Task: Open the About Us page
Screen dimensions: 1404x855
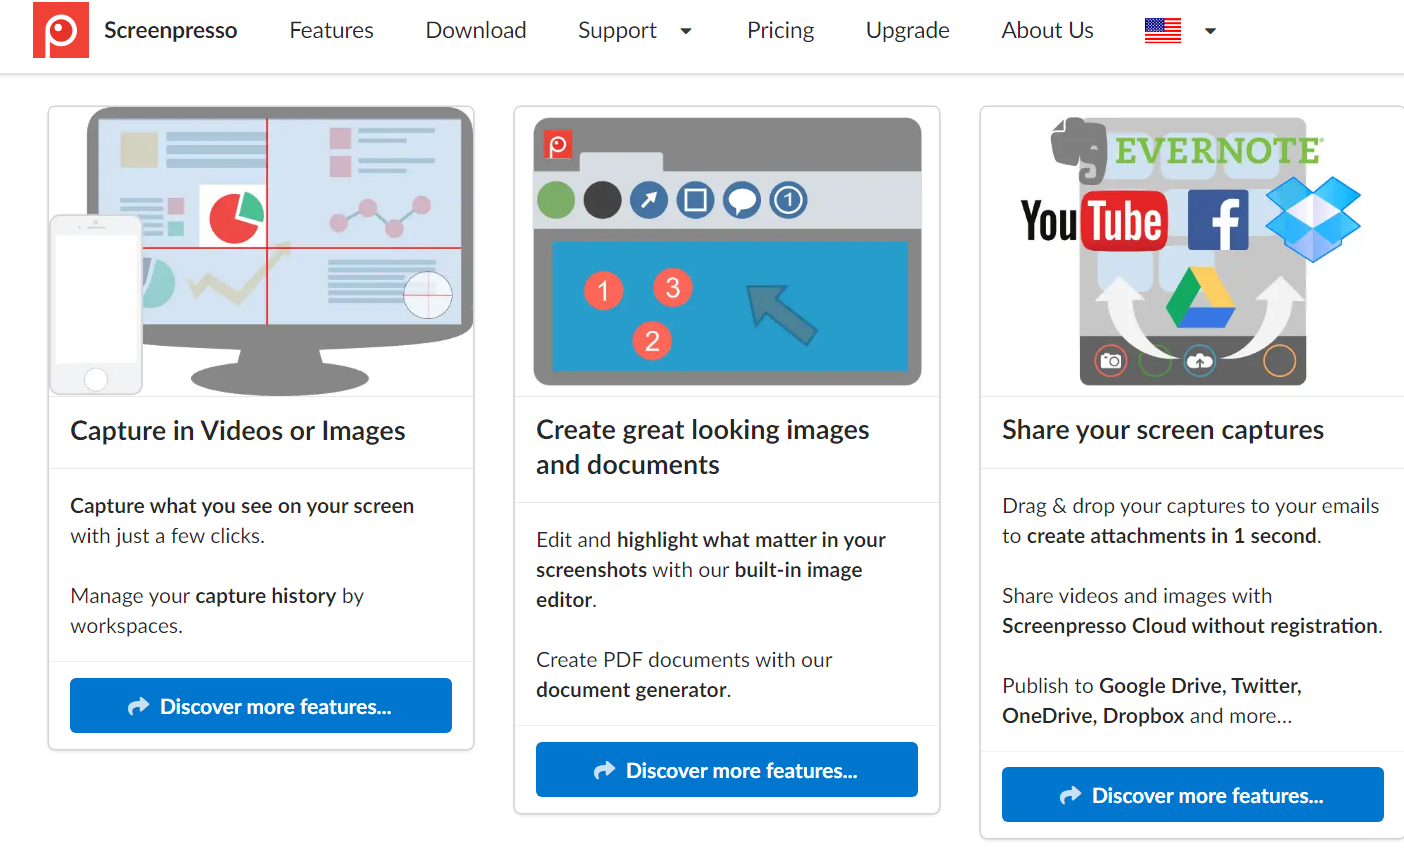Action: (x=1048, y=30)
